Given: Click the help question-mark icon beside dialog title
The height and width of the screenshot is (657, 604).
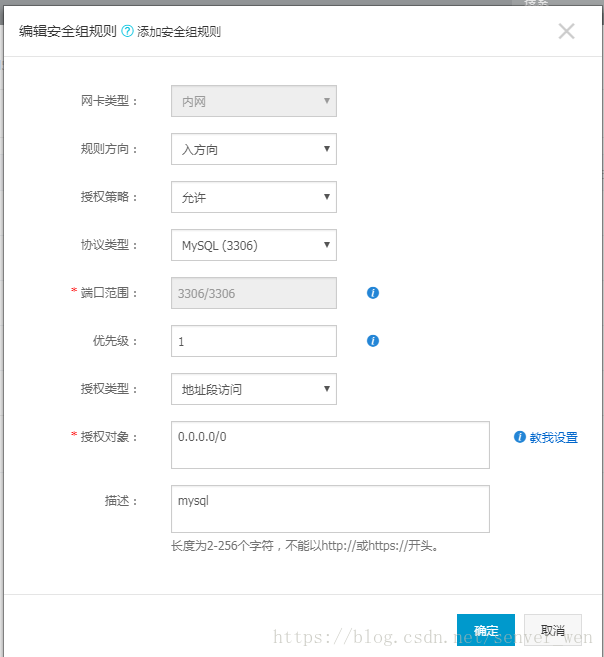Looking at the screenshot, I should click(x=127, y=31).
